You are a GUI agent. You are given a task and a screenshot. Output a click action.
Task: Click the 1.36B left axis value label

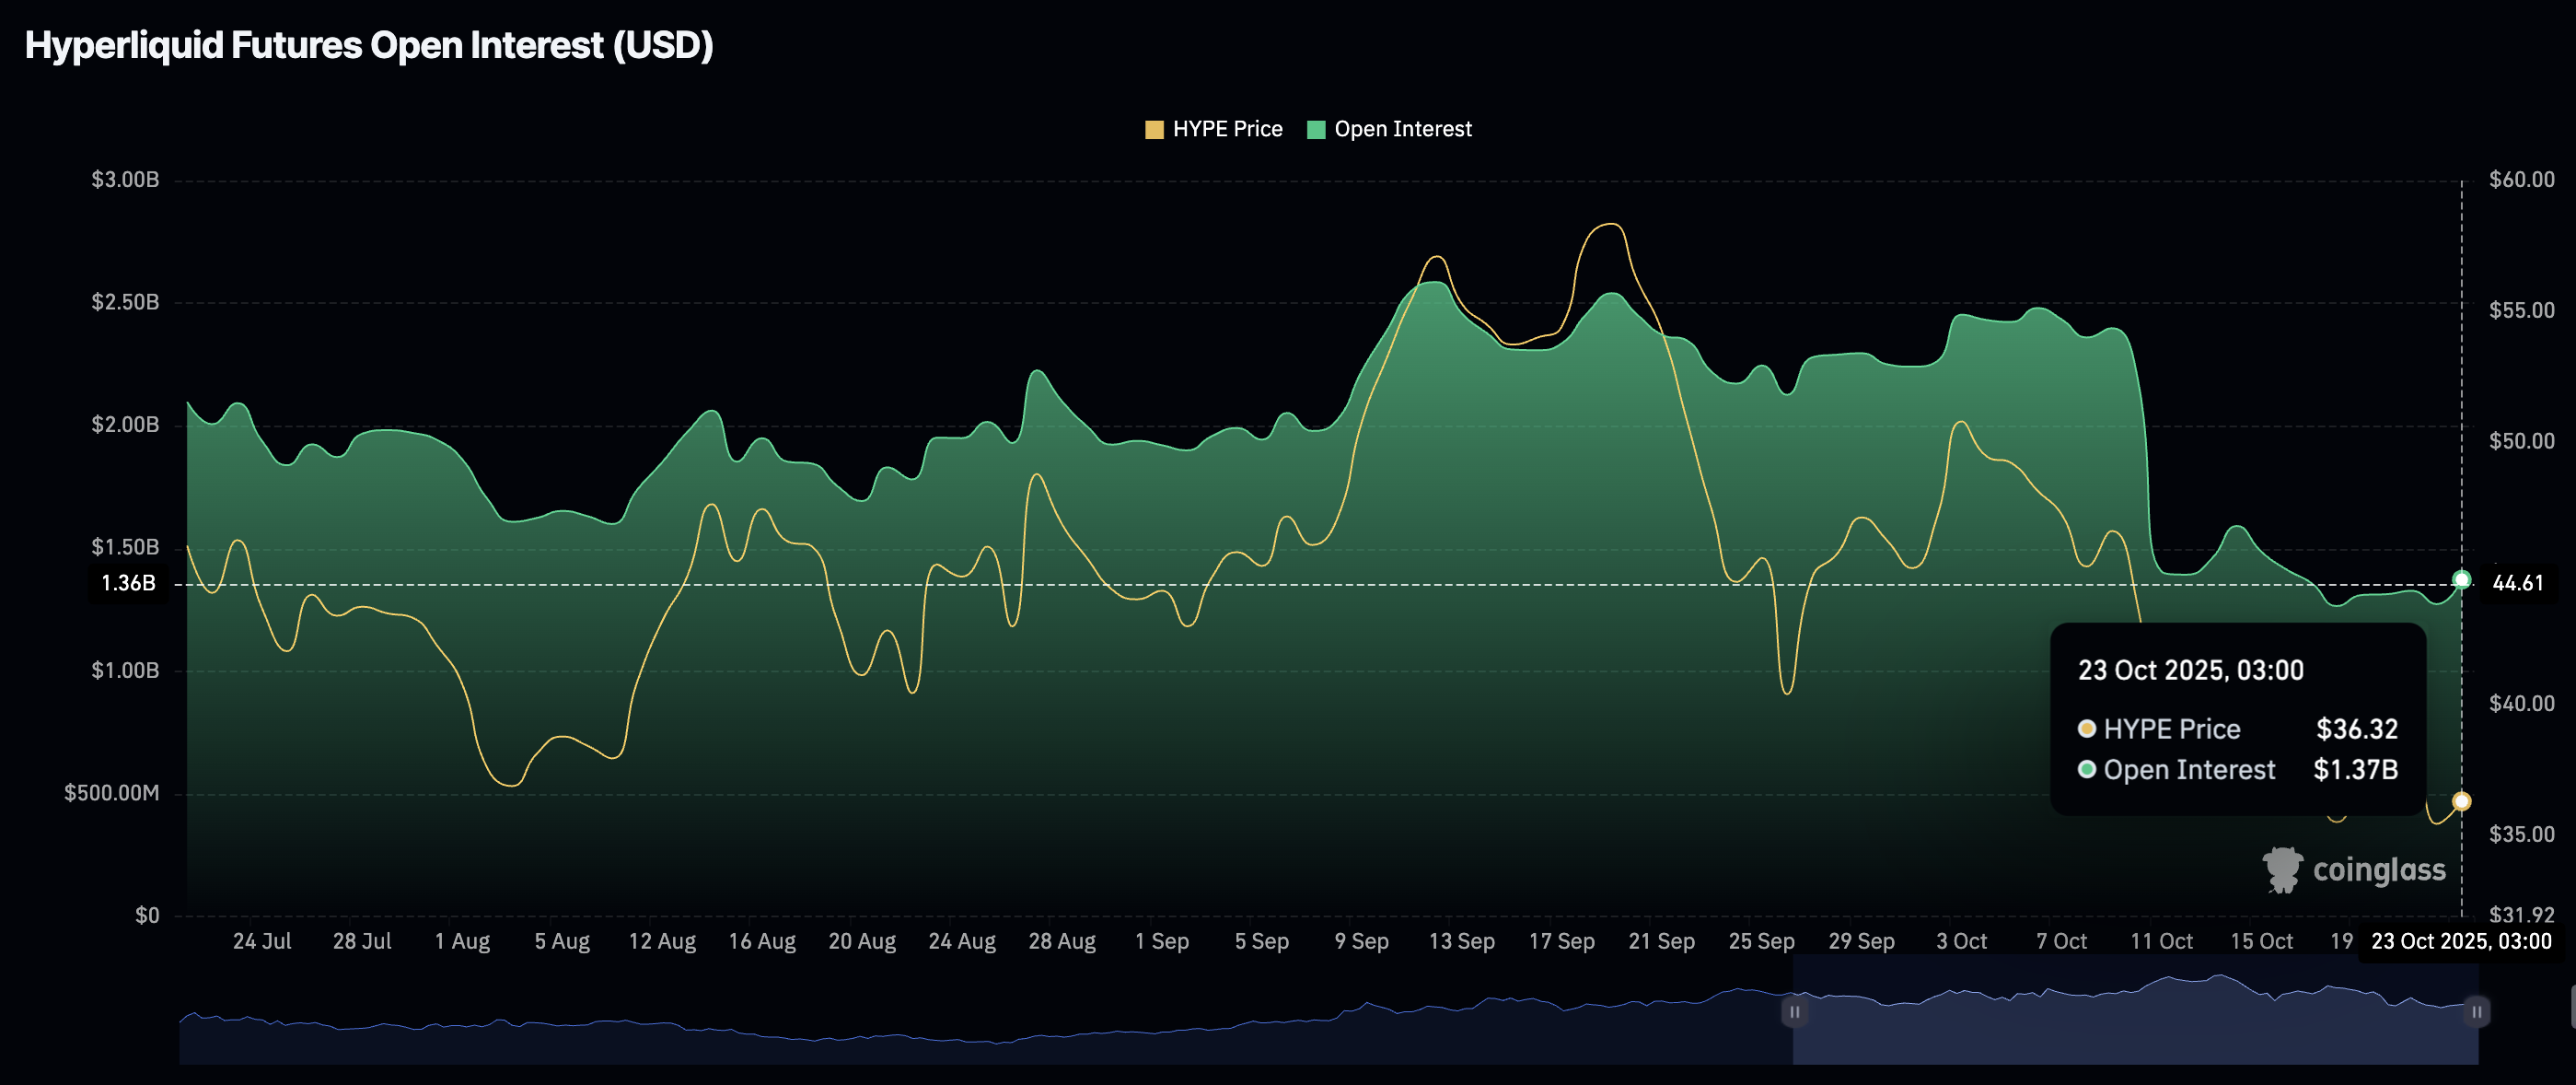129,583
